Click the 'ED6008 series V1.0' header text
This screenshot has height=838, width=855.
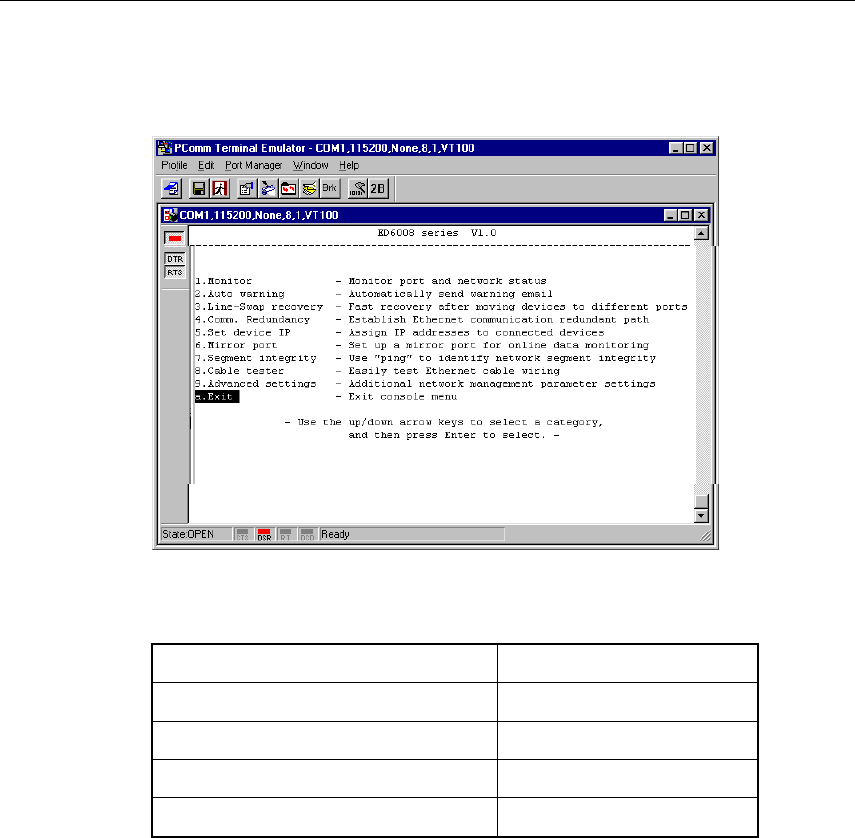click(x=437, y=233)
